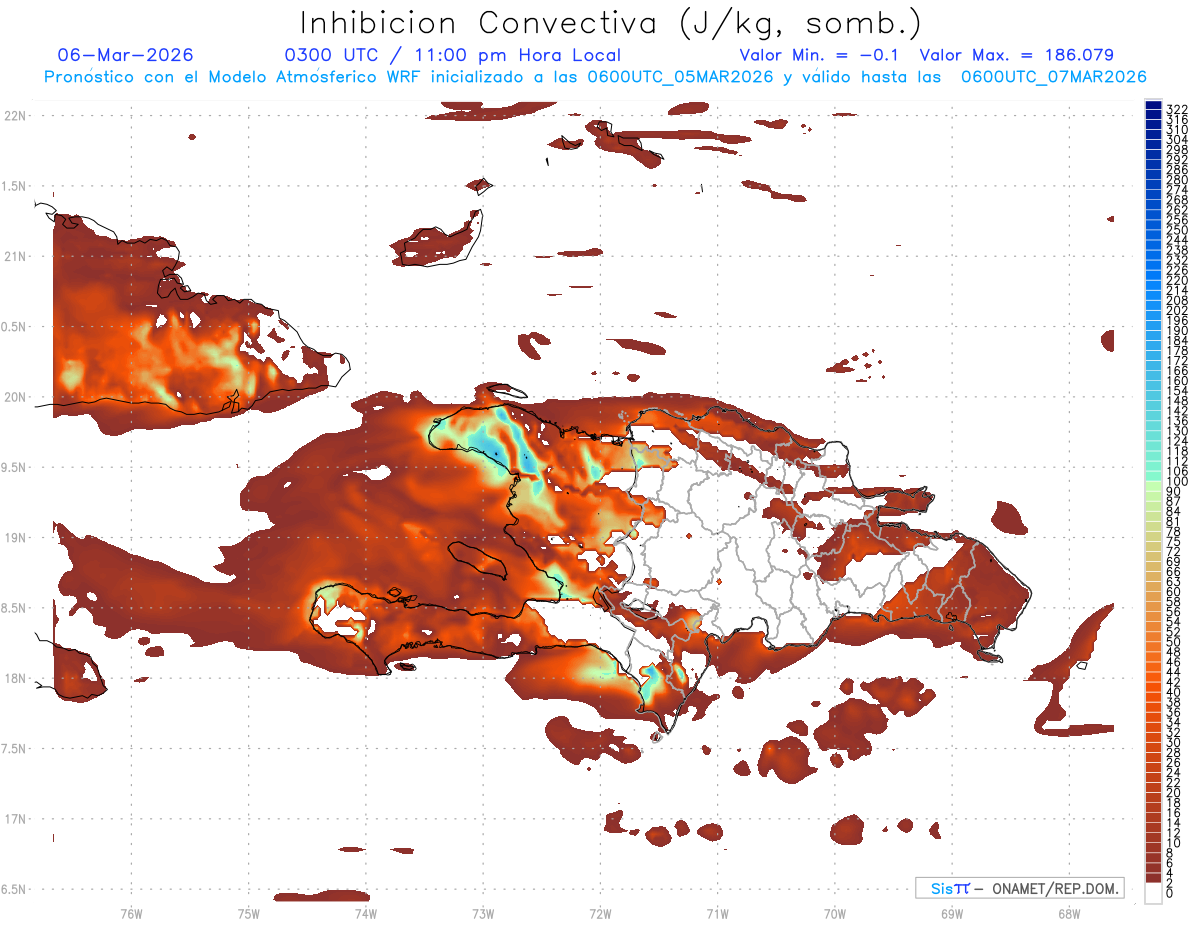Screen dimensions: 1200x927
Task: Click the '7.5N' latitude label
Action: pos(15,748)
